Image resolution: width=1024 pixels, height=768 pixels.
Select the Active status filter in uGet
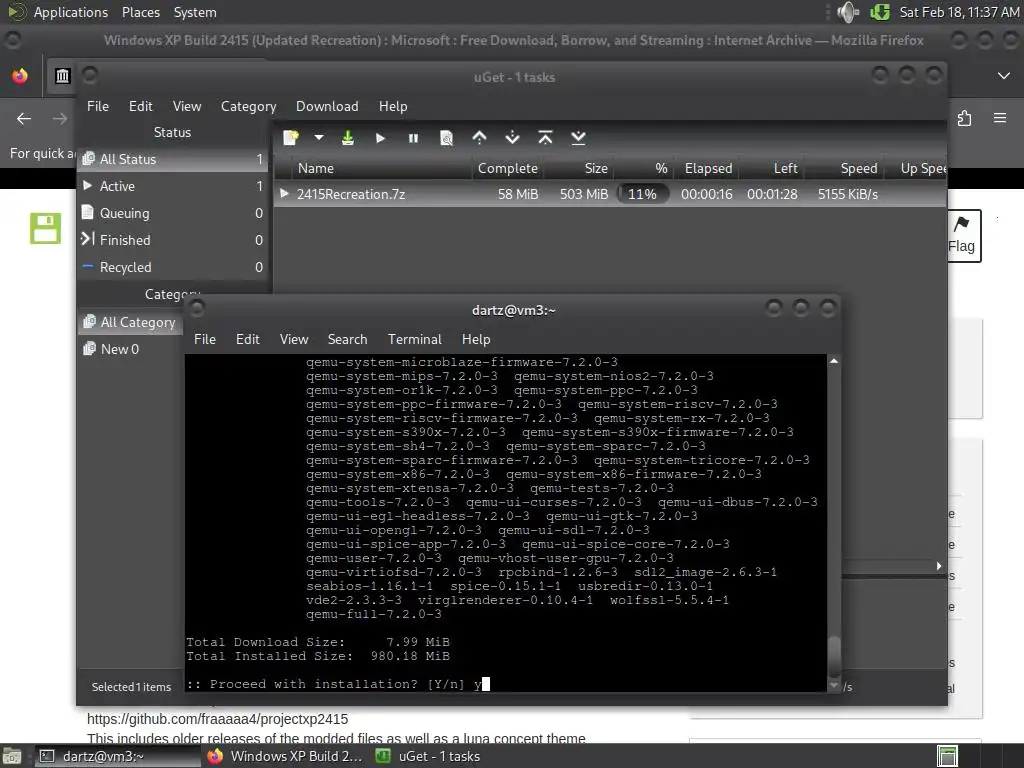click(x=173, y=186)
